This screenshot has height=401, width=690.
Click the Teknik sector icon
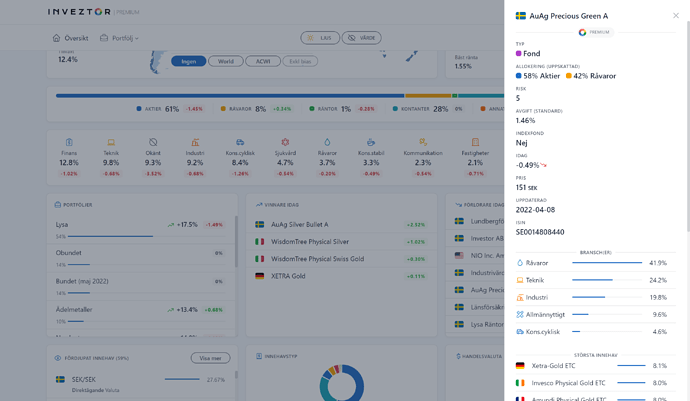pos(111,142)
